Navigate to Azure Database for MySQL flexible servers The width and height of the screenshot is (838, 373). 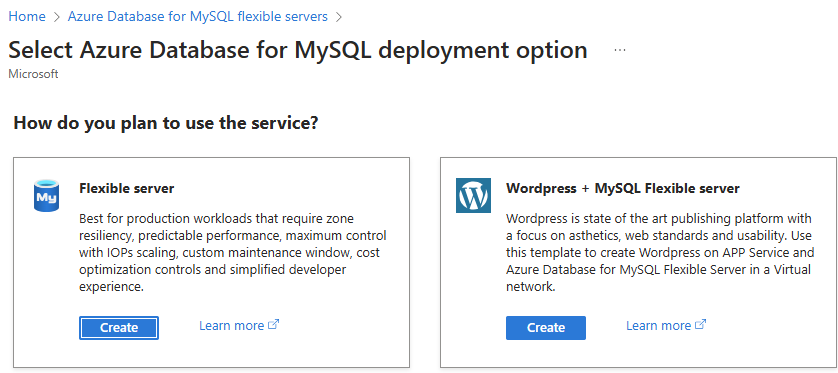[198, 17]
